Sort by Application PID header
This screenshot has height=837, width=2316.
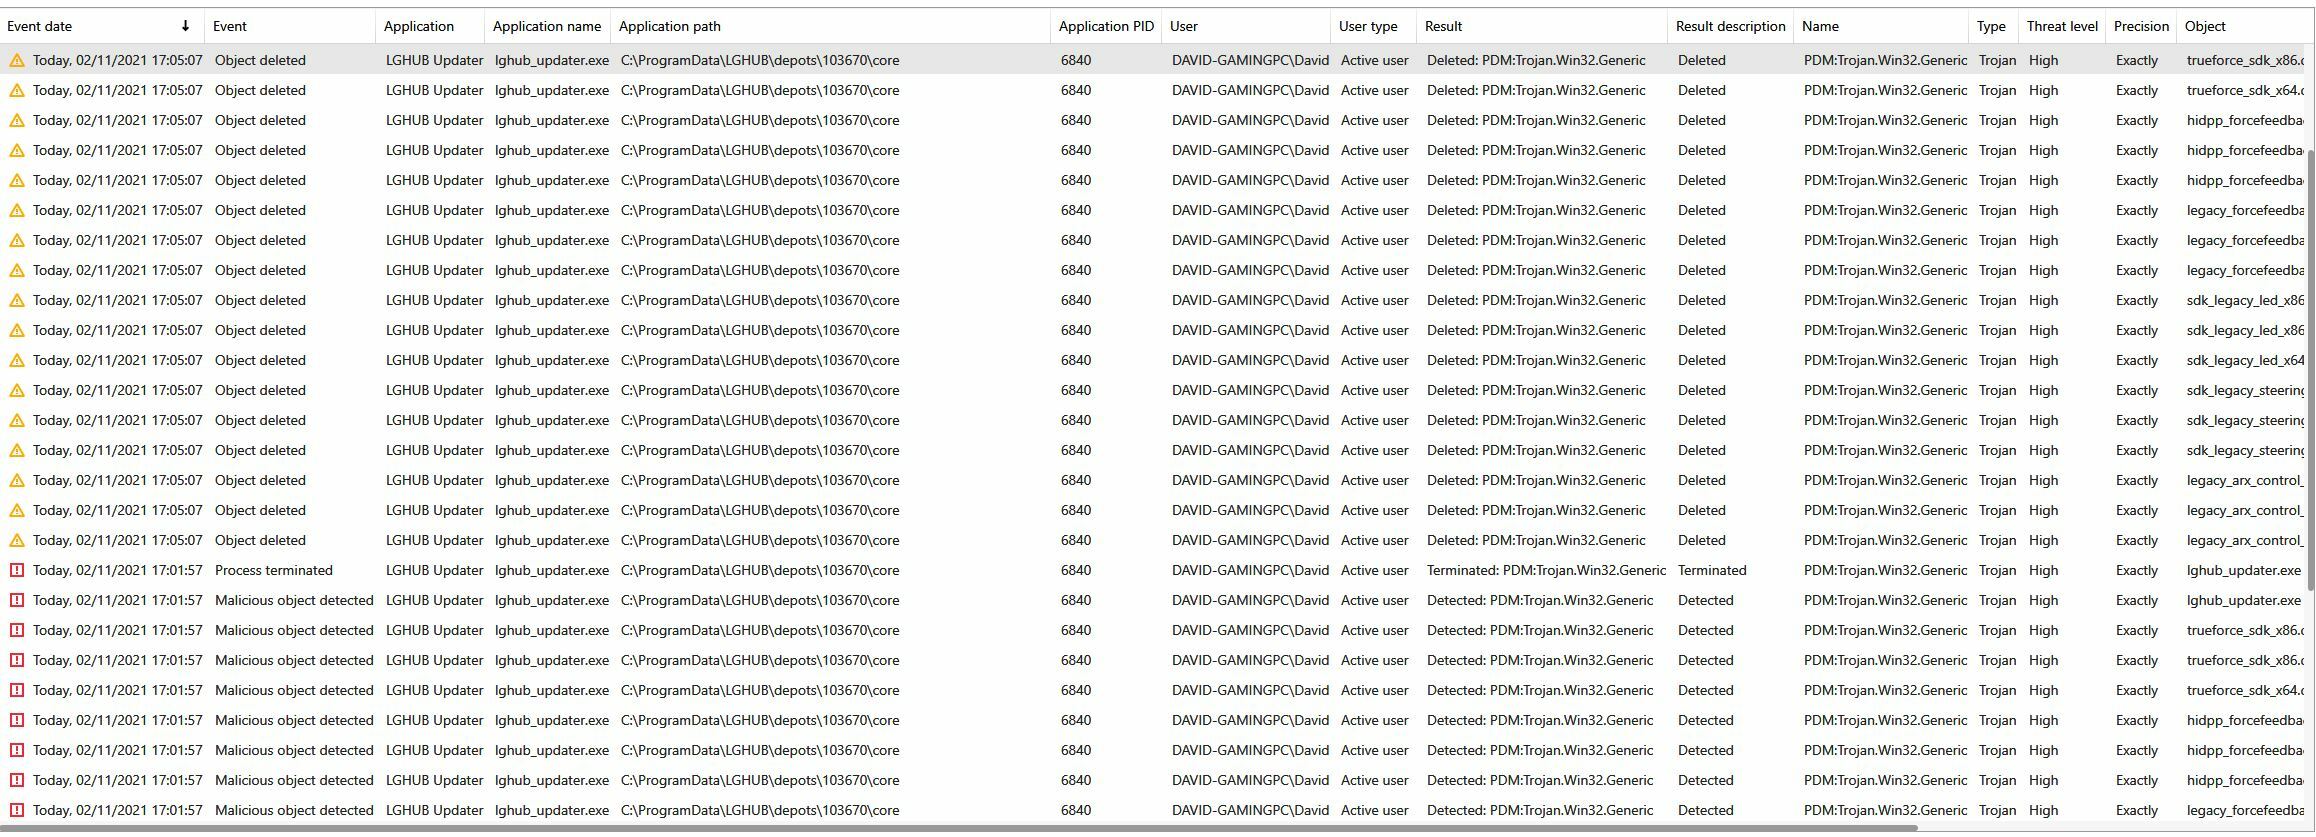pos(1106,26)
